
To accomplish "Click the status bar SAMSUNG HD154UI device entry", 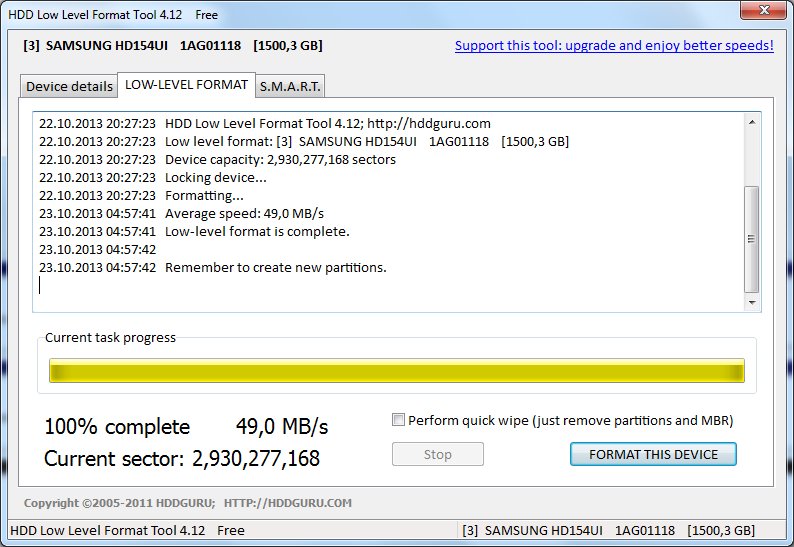I will click(x=608, y=530).
